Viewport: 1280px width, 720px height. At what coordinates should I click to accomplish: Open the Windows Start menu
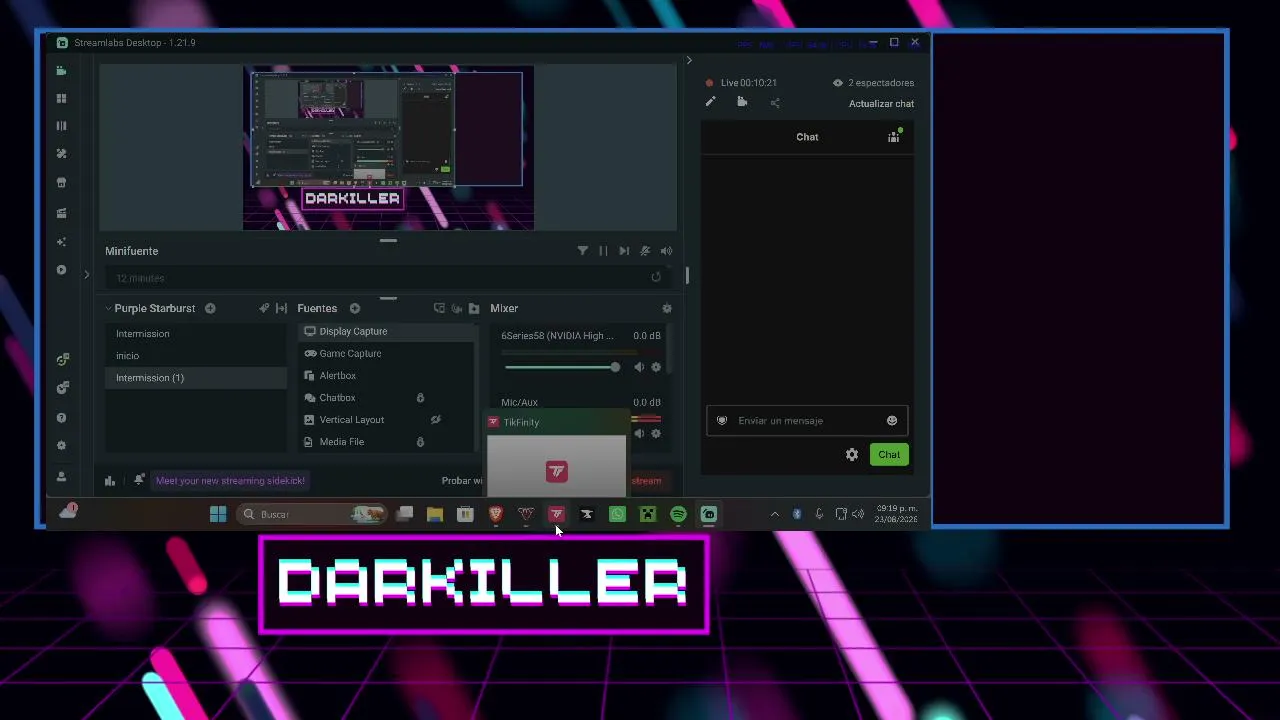pos(218,514)
